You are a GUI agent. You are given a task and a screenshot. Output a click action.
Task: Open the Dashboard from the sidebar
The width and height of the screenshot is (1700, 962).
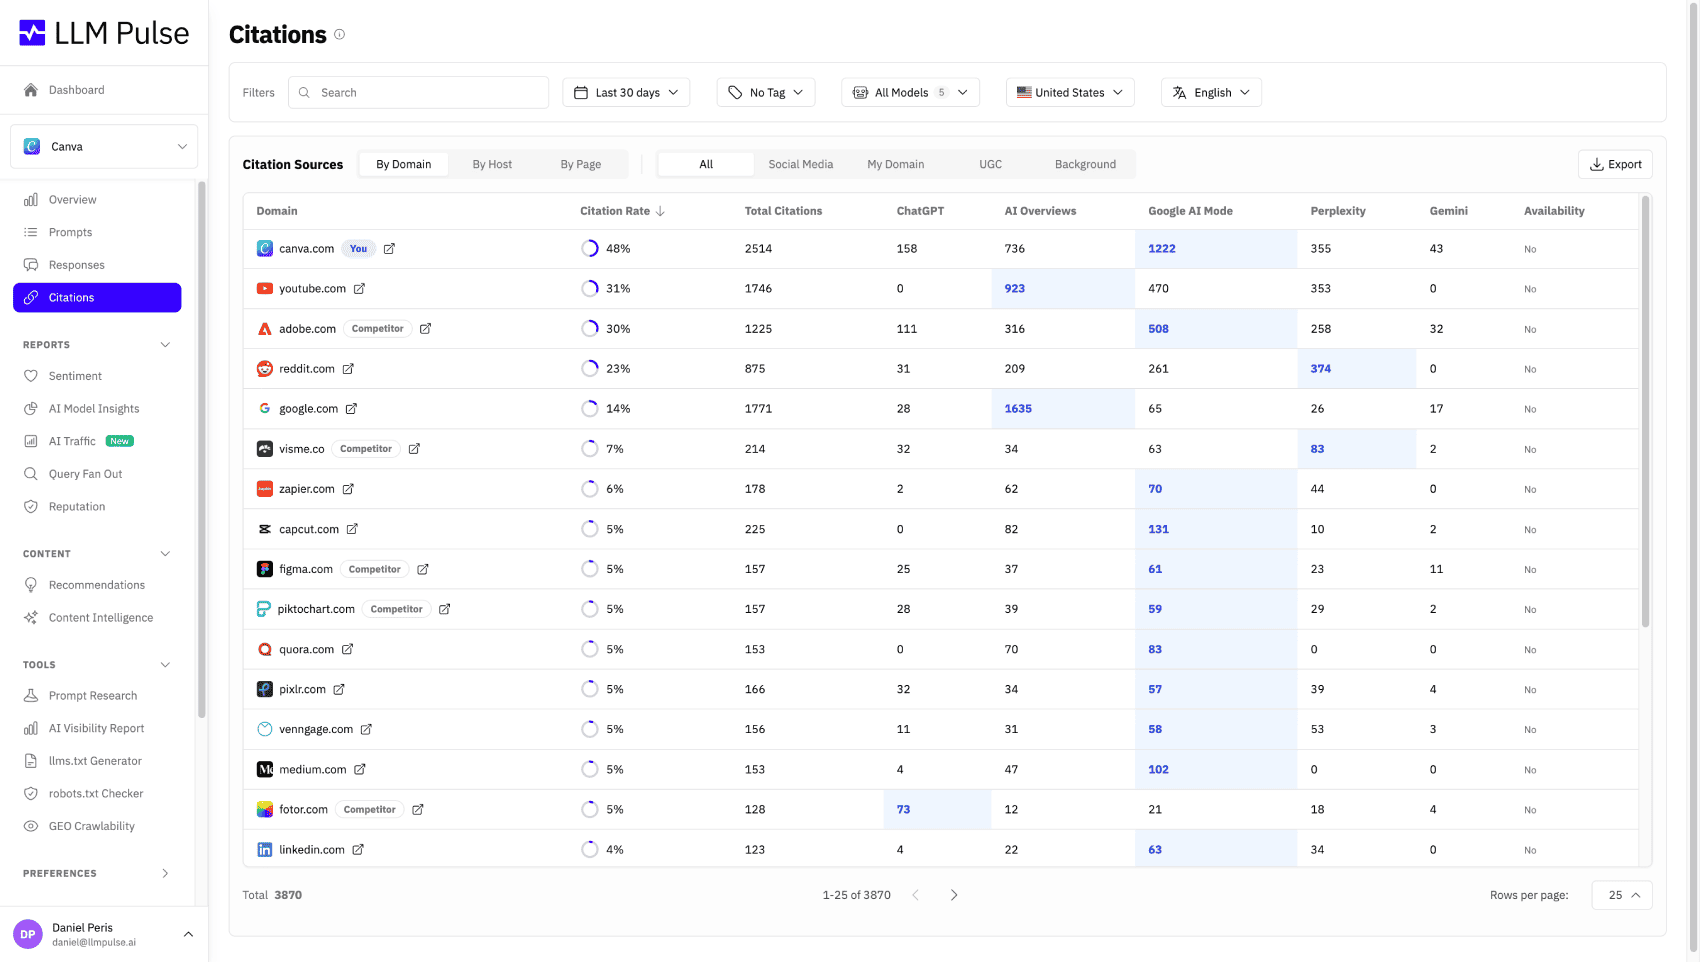77,90
